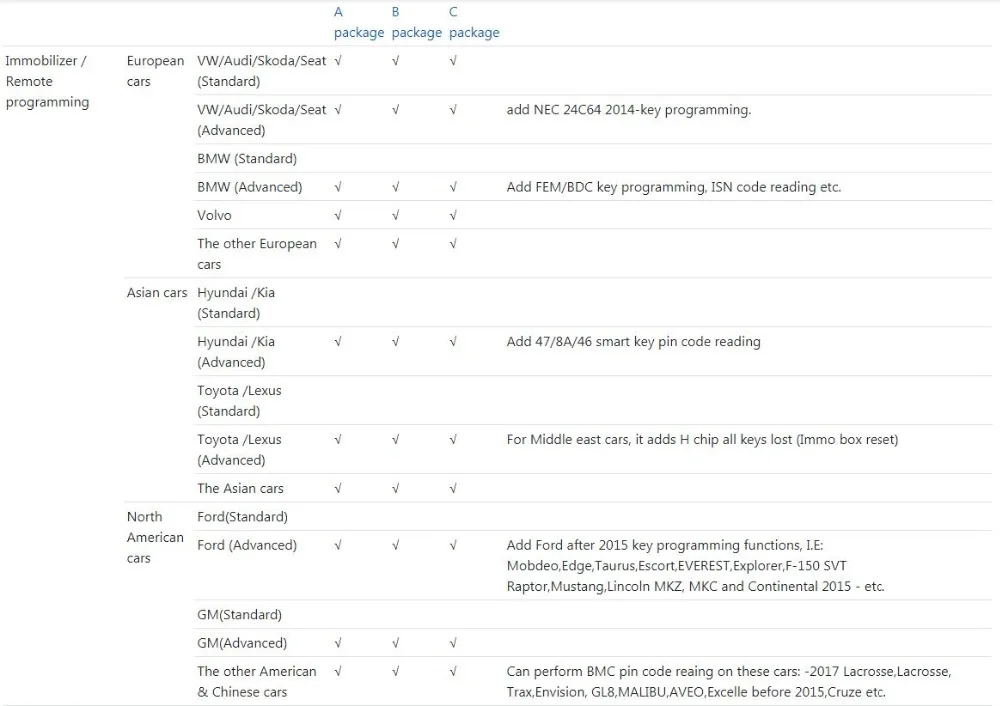This screenshot has width=1000, height=706.
Task: Click C package checkmark for The Asian cars
Action: pyautogui.click(x=453, y=489)
